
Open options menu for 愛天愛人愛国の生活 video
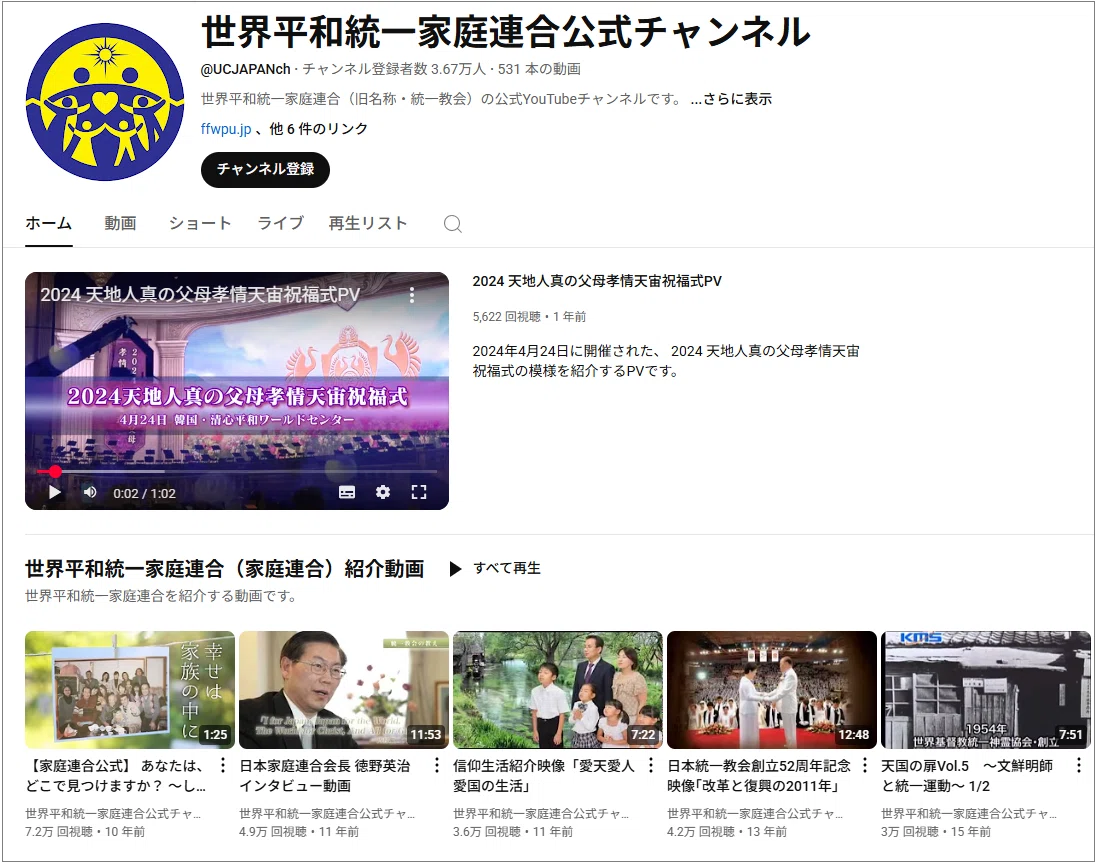coord(651,766)
